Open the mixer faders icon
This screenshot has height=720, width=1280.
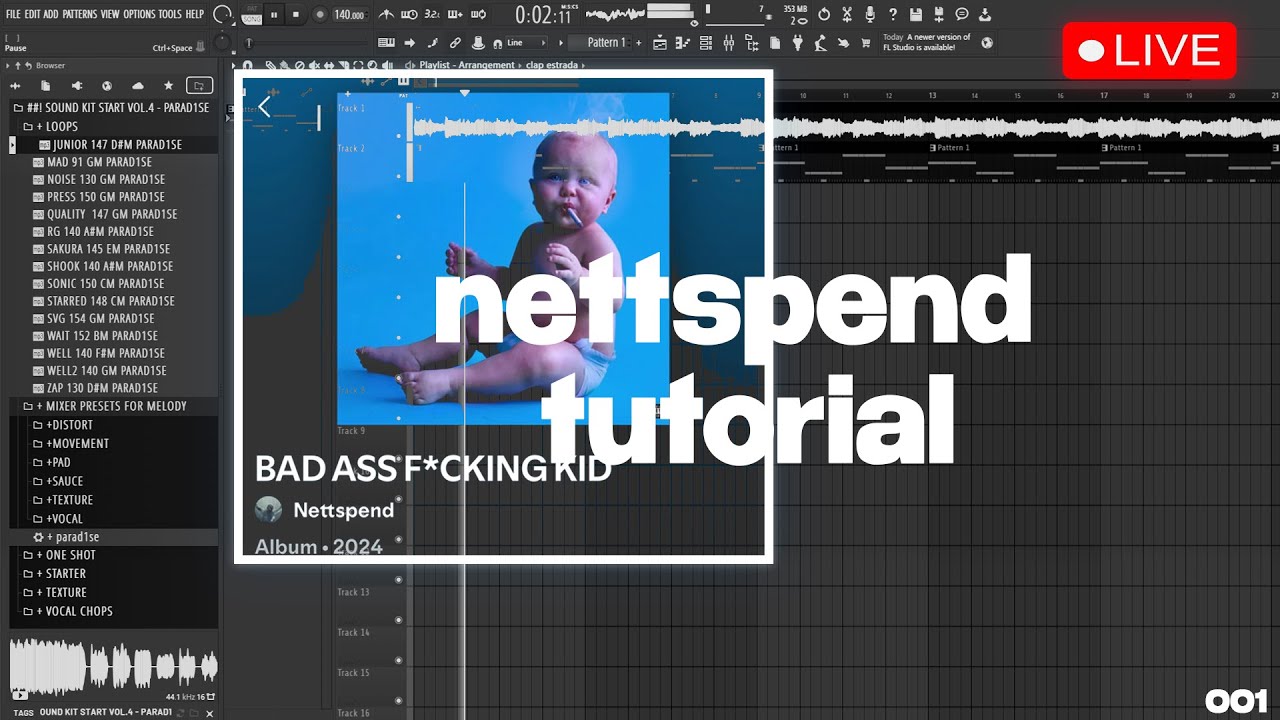(728, 42)
